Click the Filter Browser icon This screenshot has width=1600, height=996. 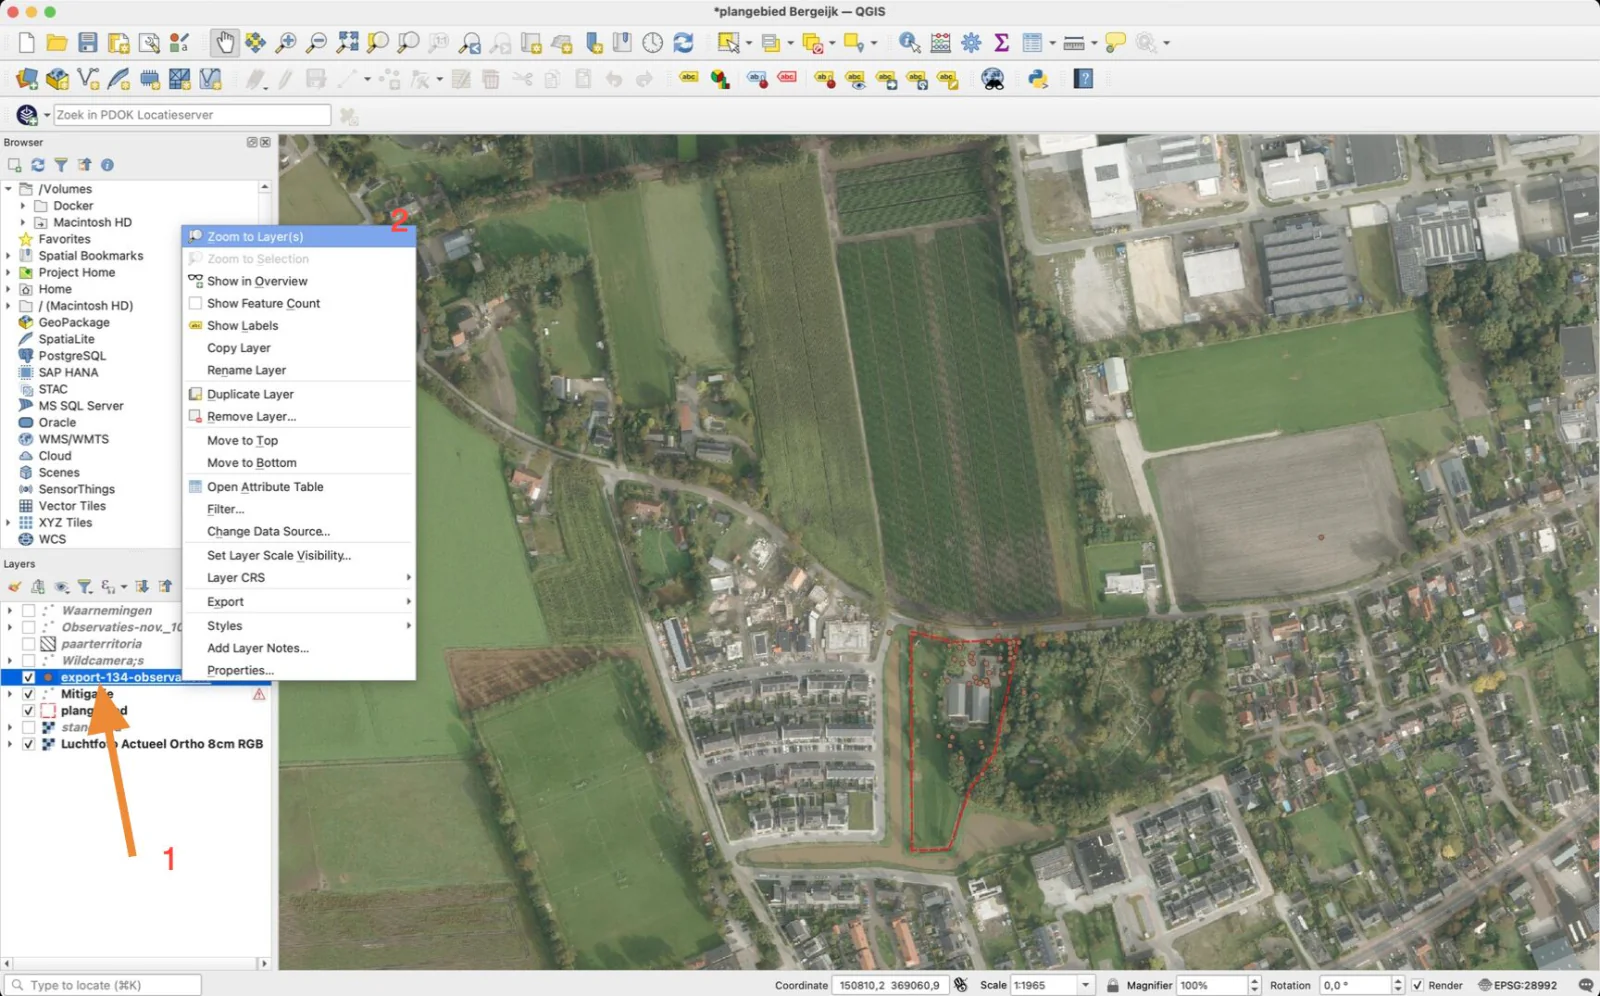coord(61,165)
